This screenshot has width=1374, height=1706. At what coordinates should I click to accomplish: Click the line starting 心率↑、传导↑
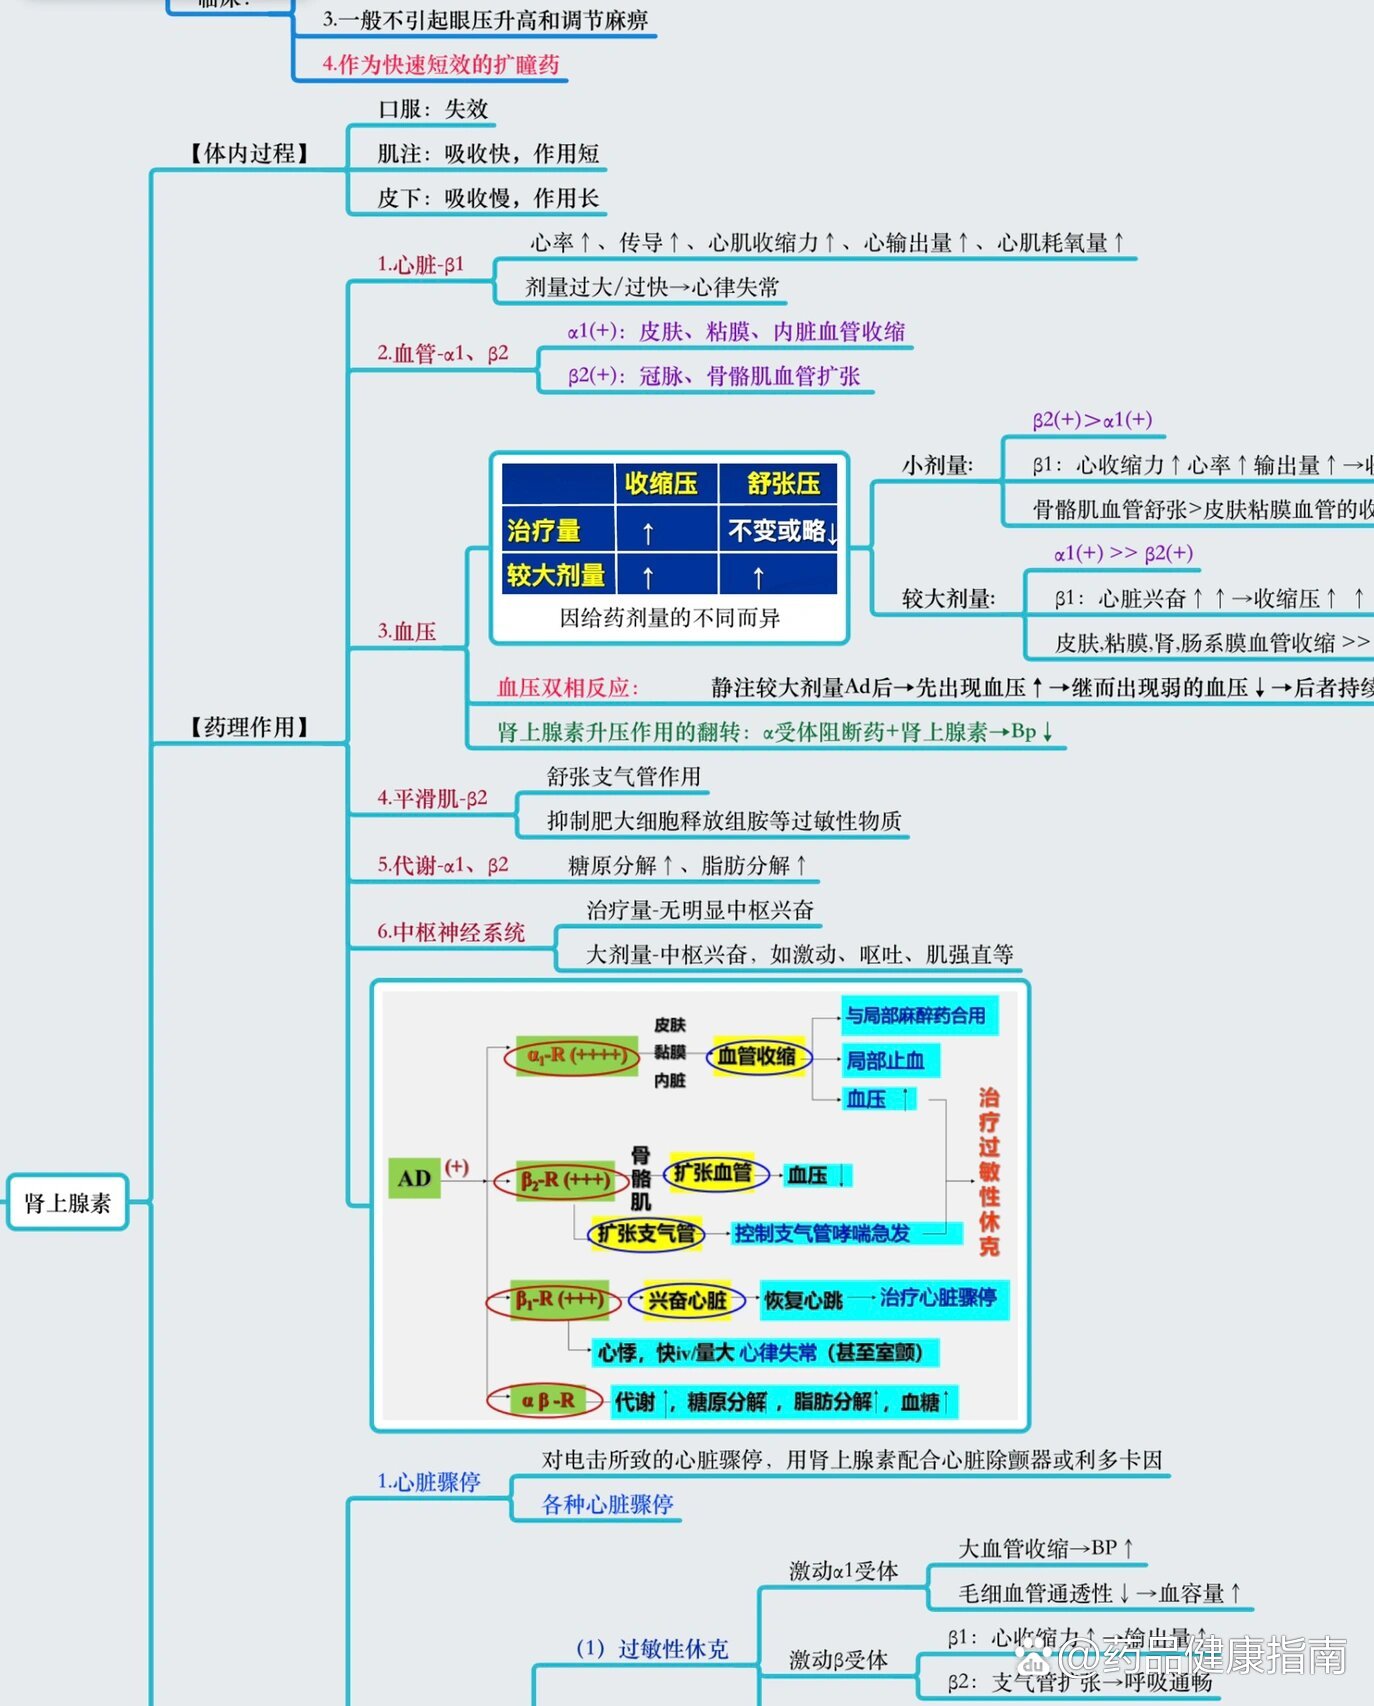[827, 242]
